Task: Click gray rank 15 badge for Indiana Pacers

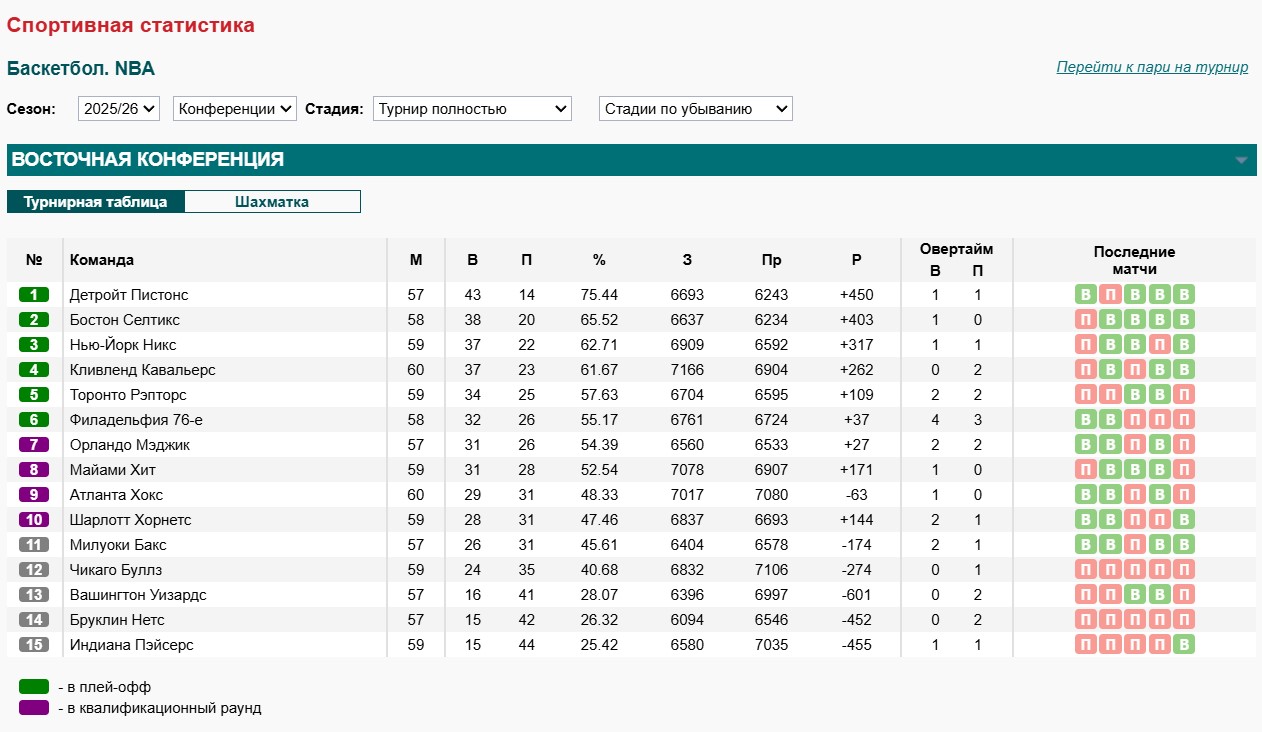Action: (34, 645)
